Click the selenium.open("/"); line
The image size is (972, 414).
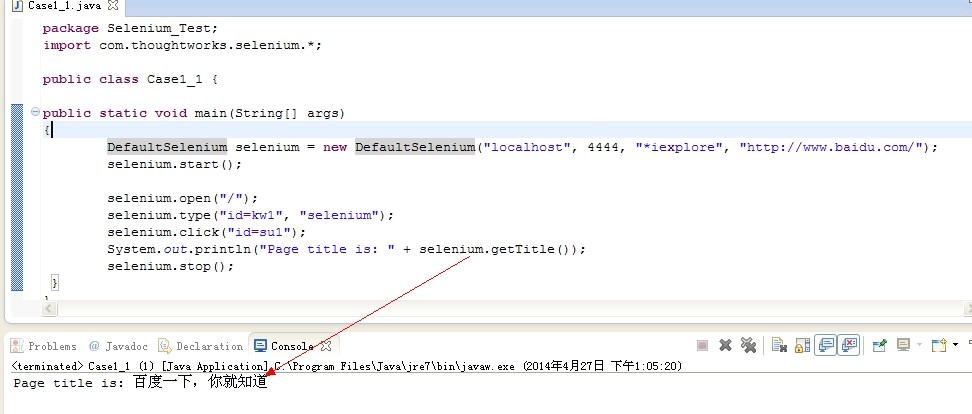pos(182,198)
